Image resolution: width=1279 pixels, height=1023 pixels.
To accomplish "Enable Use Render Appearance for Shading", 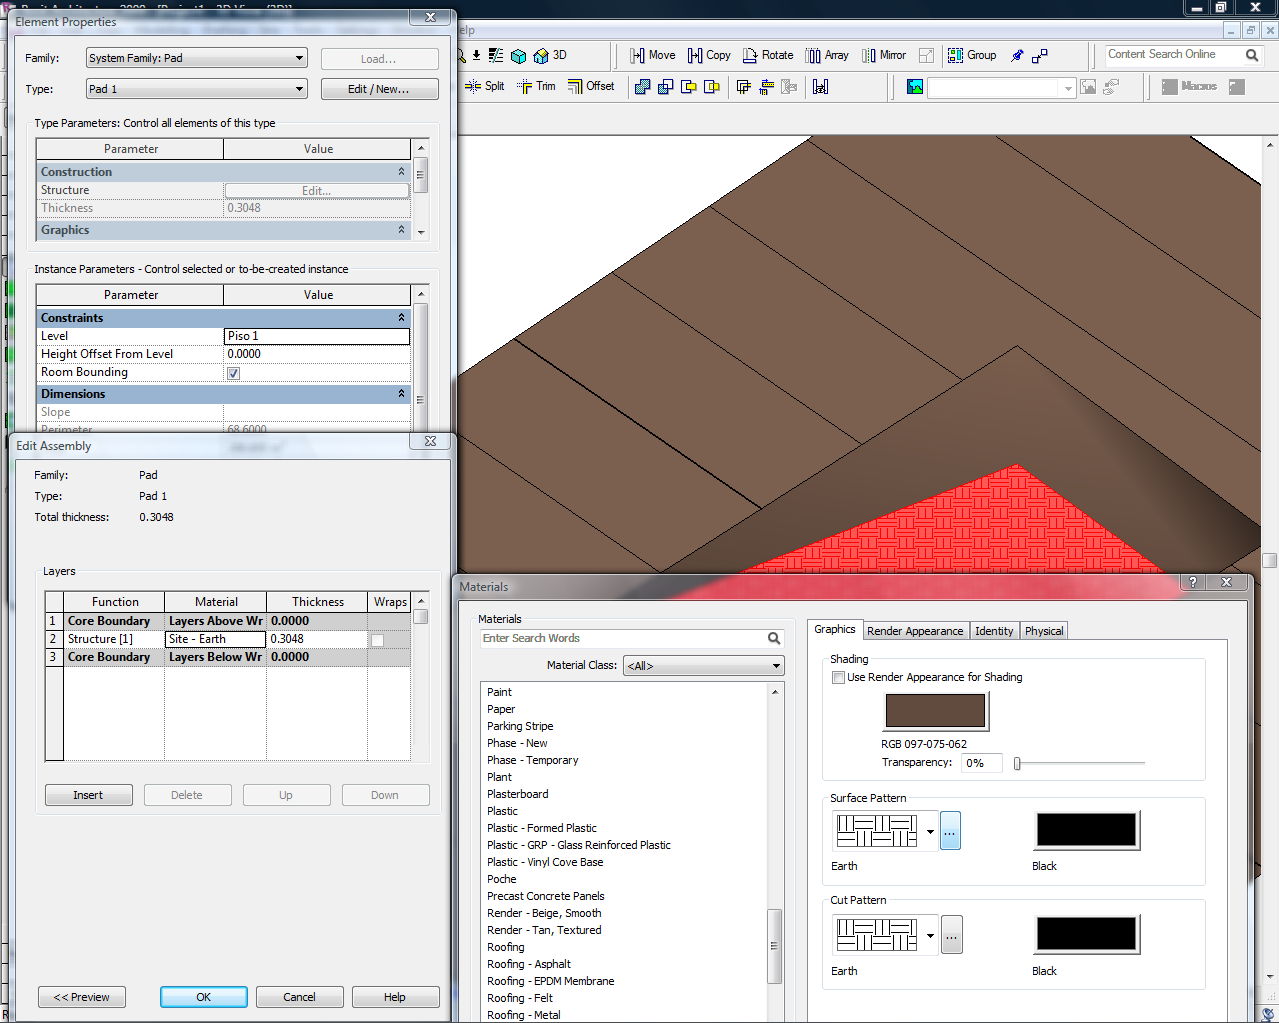I will point(839,677).
